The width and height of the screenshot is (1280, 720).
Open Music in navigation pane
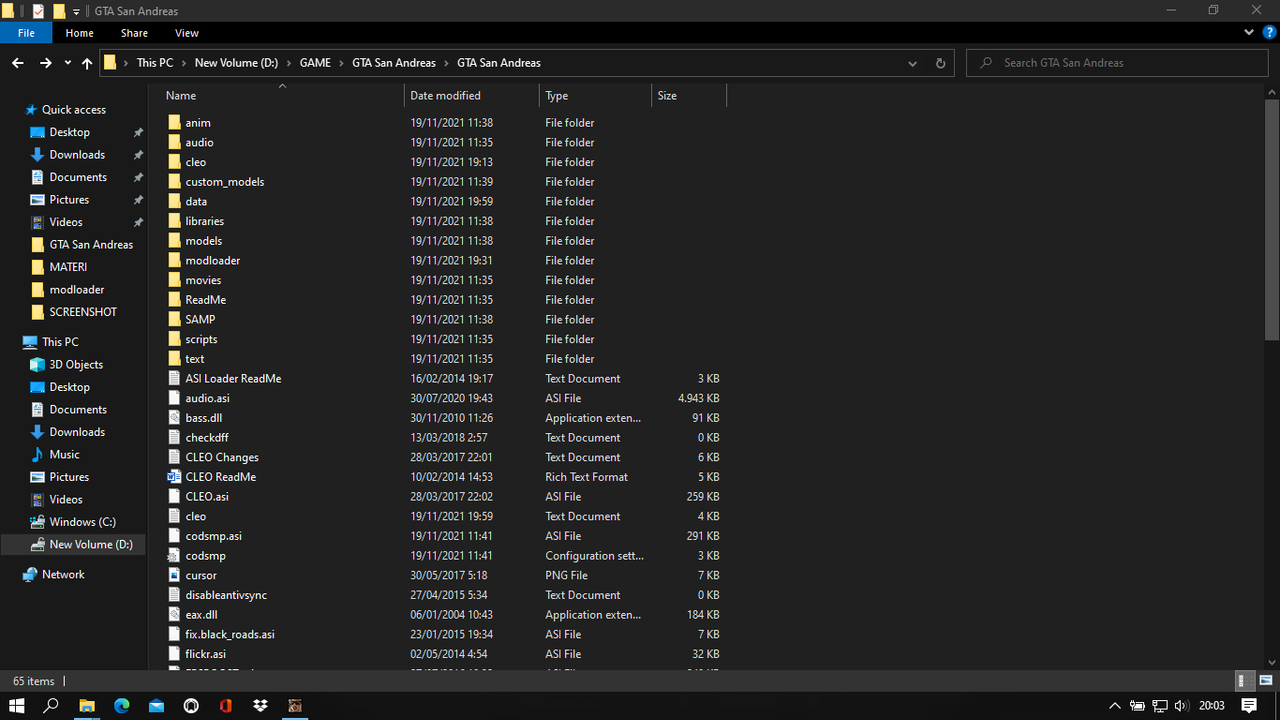click(64, 455)
